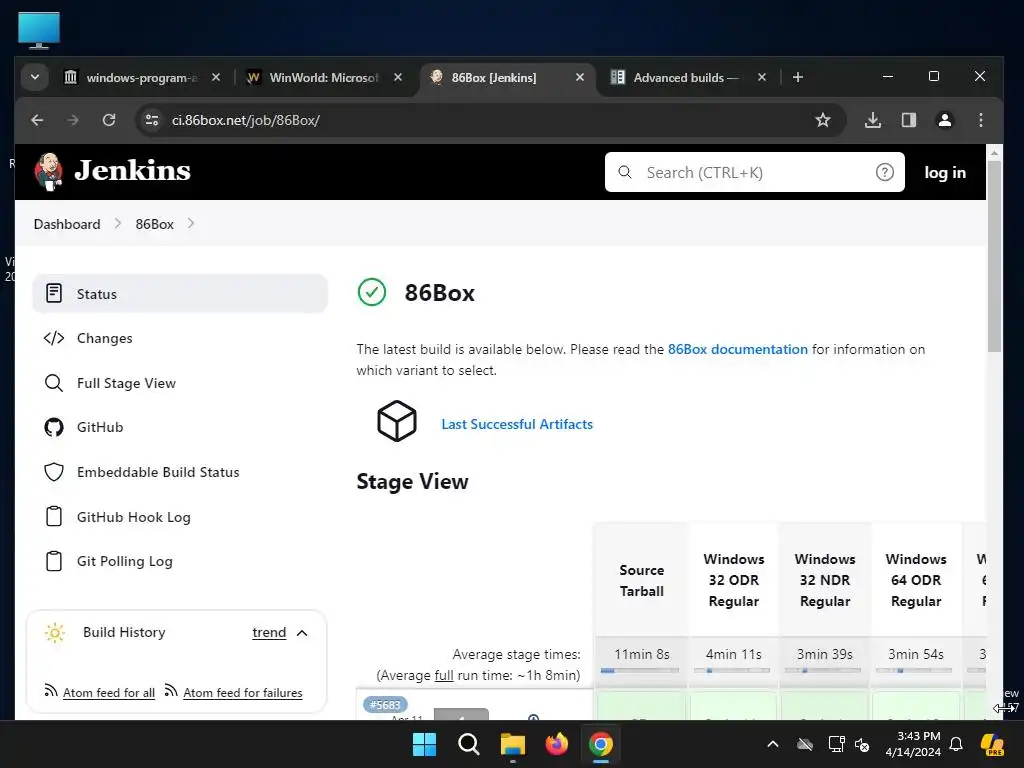Go to Dashboard breadcrumb
Viewport: 1024px width, 768px height.
point(67,224)
